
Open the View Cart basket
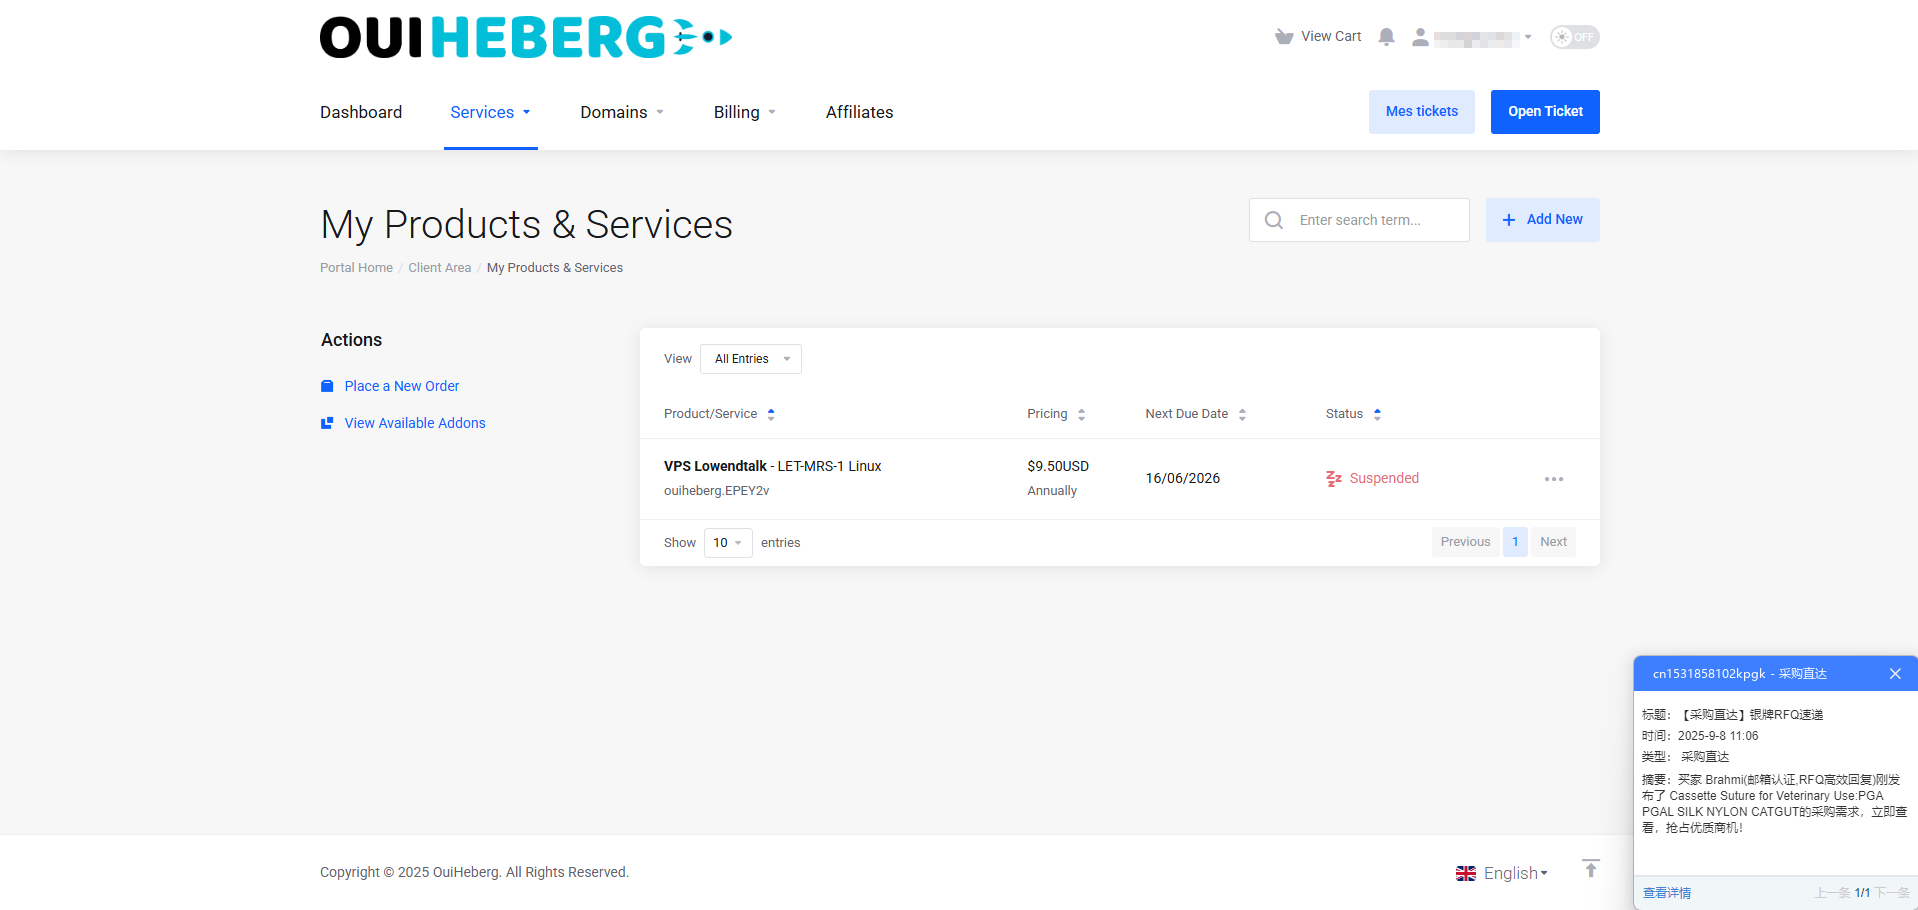[1318, 37]
